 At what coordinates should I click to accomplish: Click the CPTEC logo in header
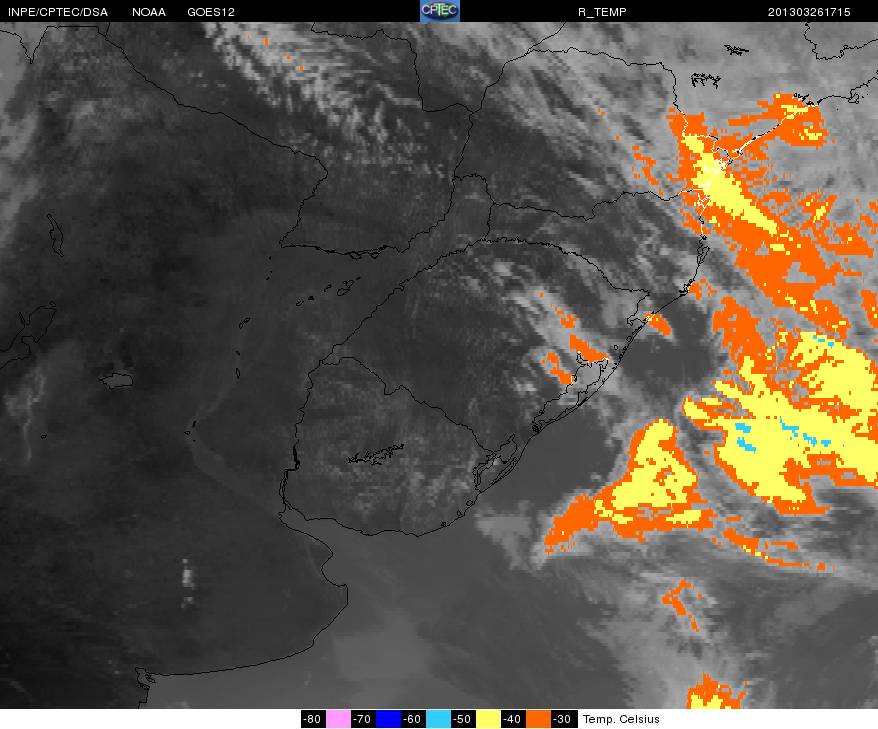[440, 11]
